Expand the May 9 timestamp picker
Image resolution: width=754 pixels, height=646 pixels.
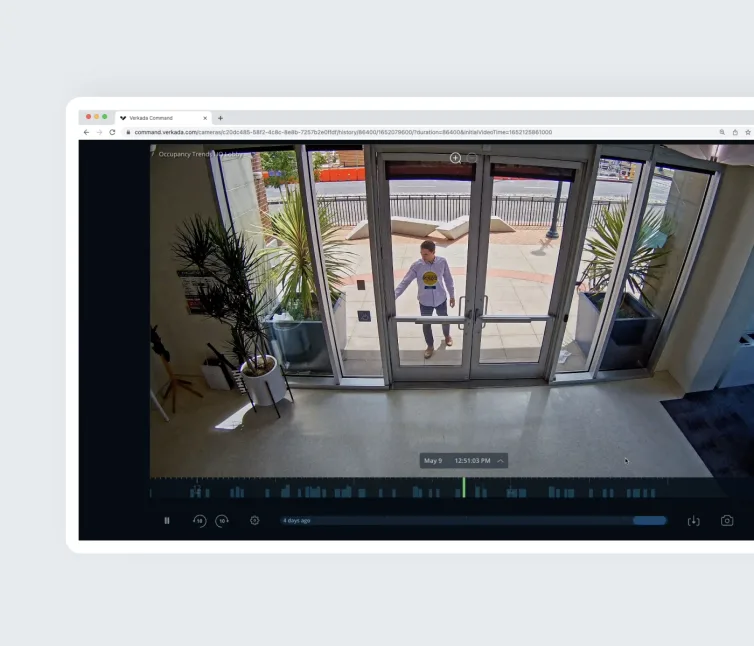501,461
